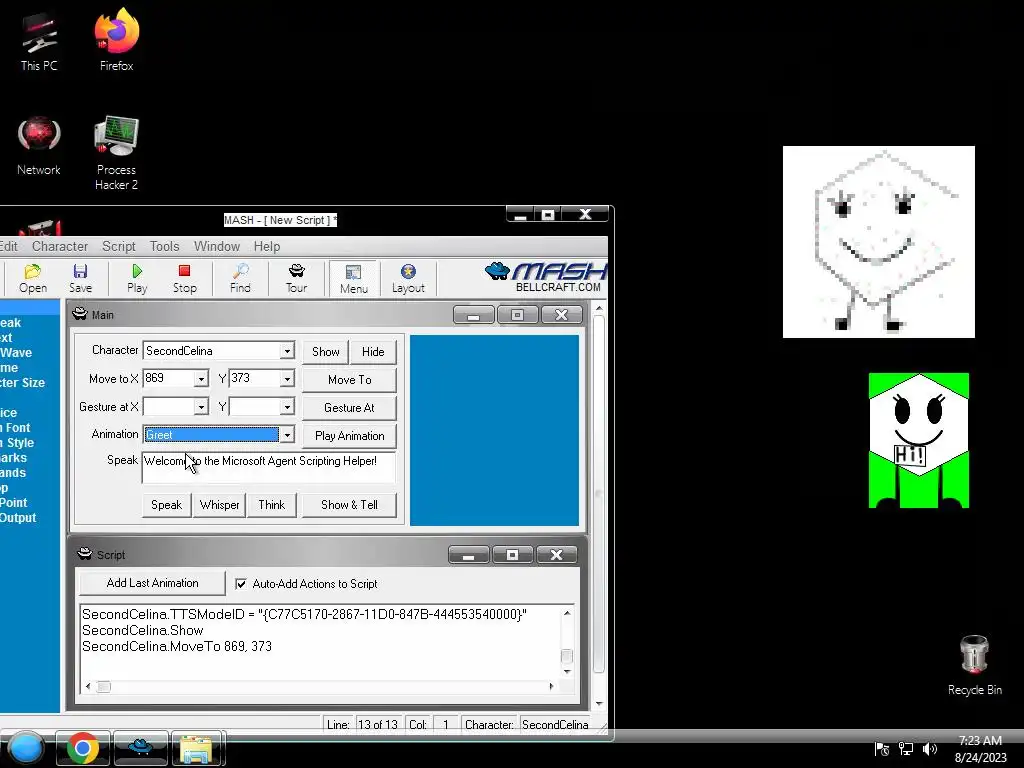Click the Show character button
The image size is (1024, 768).
(325, 351)
